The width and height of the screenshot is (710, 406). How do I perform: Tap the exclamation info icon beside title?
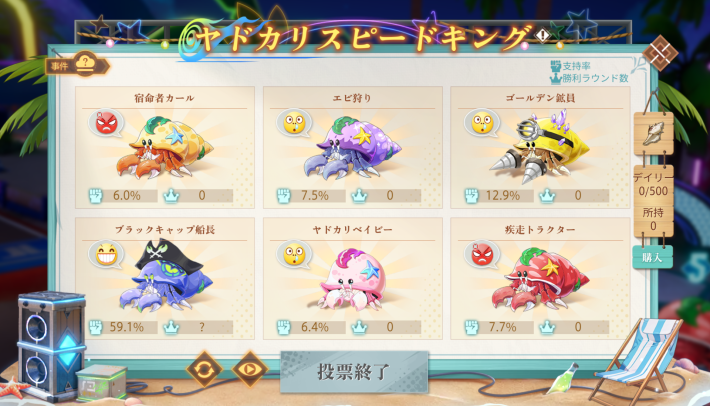pos(542,35)
